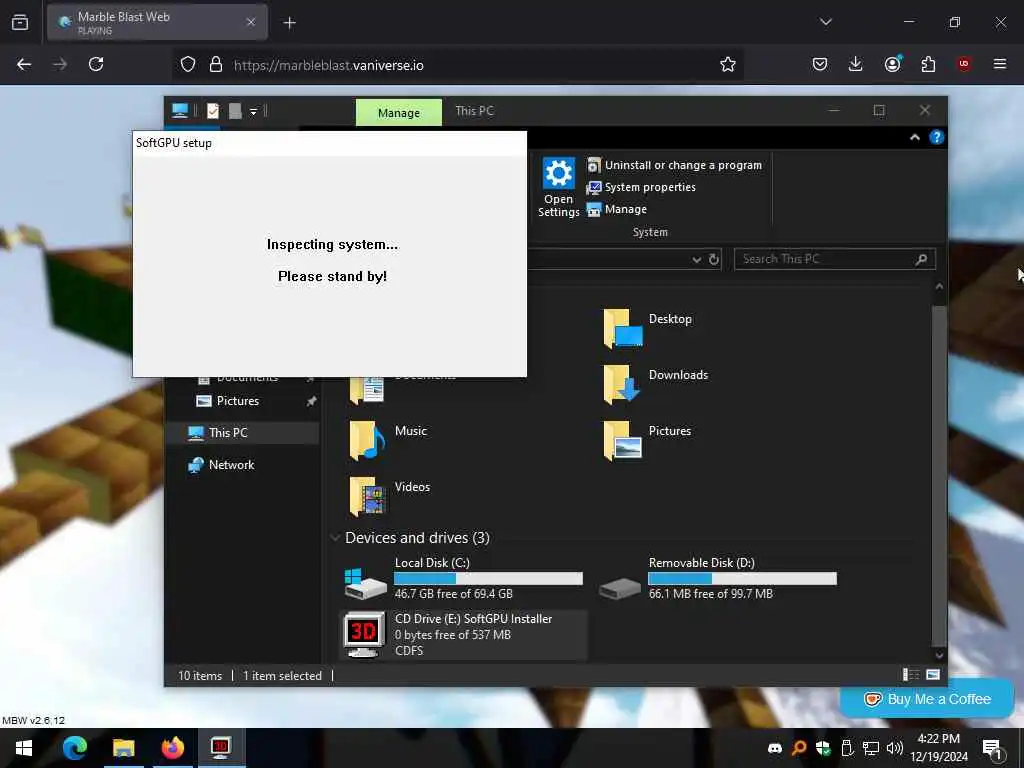
Task: Collapse the ribbon with the chevron
Action: 915,137
